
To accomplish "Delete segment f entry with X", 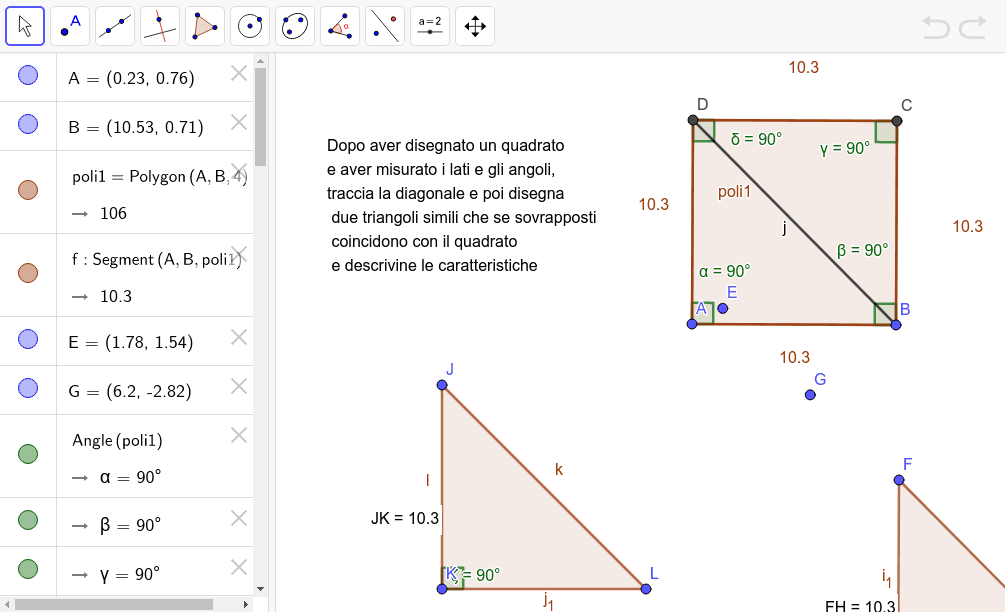I will click(239, 254).
